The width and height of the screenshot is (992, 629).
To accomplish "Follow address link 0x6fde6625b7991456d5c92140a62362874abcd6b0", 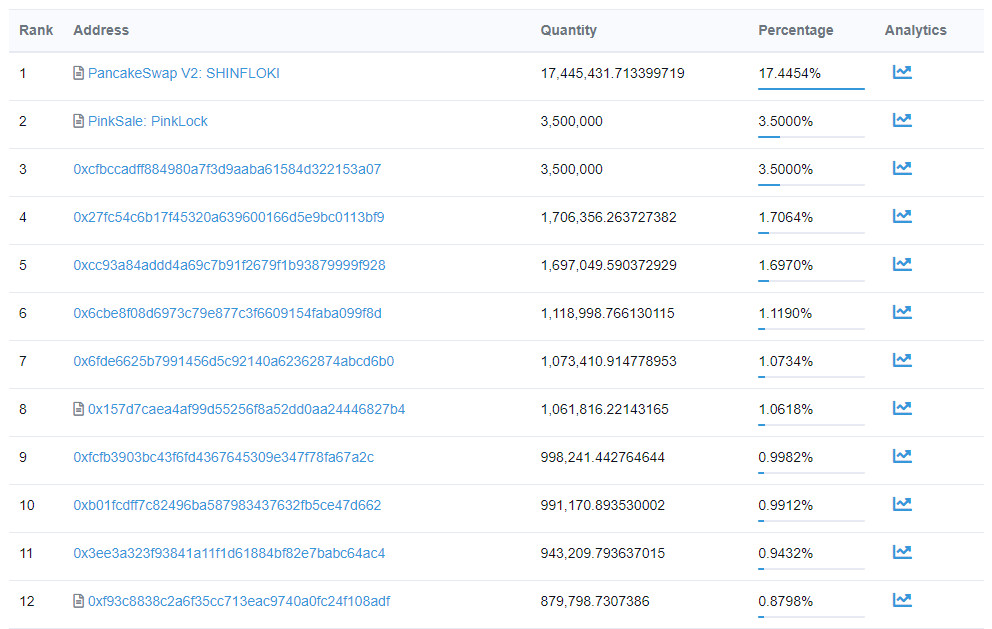I will coord(233,361).
